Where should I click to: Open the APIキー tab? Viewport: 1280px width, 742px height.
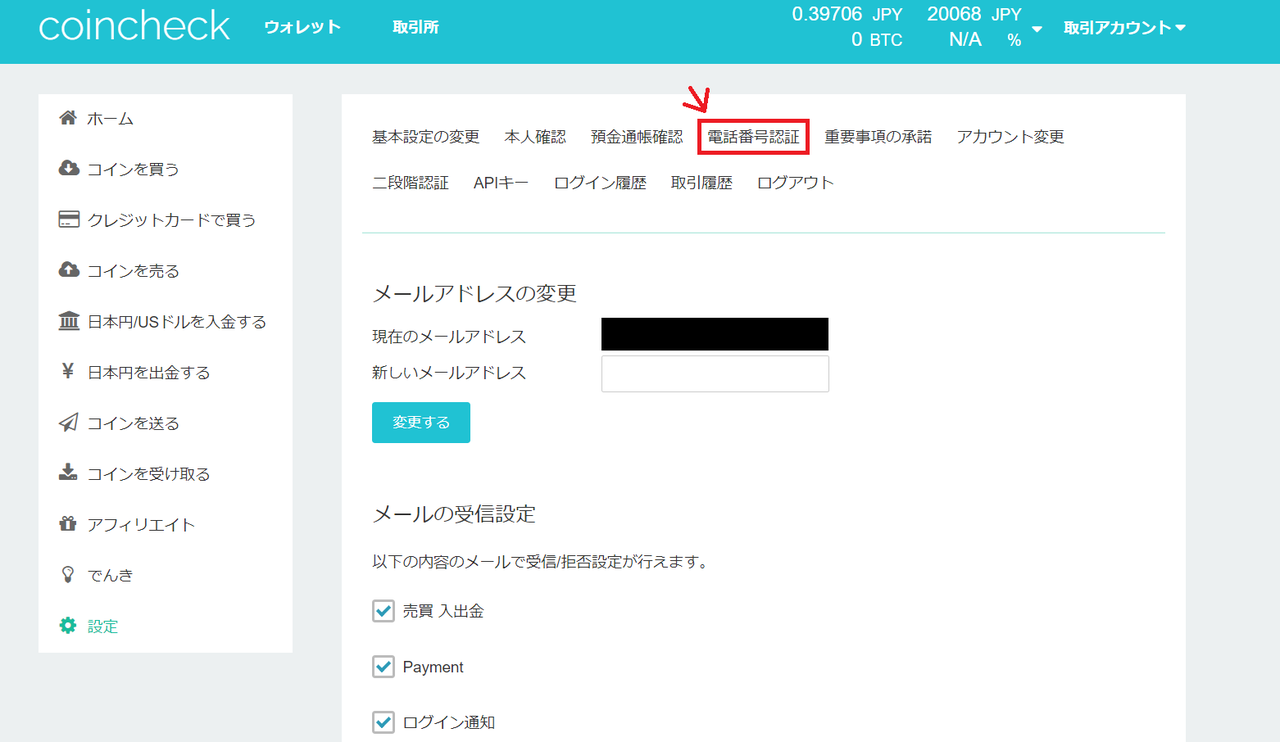click(501, 182)
